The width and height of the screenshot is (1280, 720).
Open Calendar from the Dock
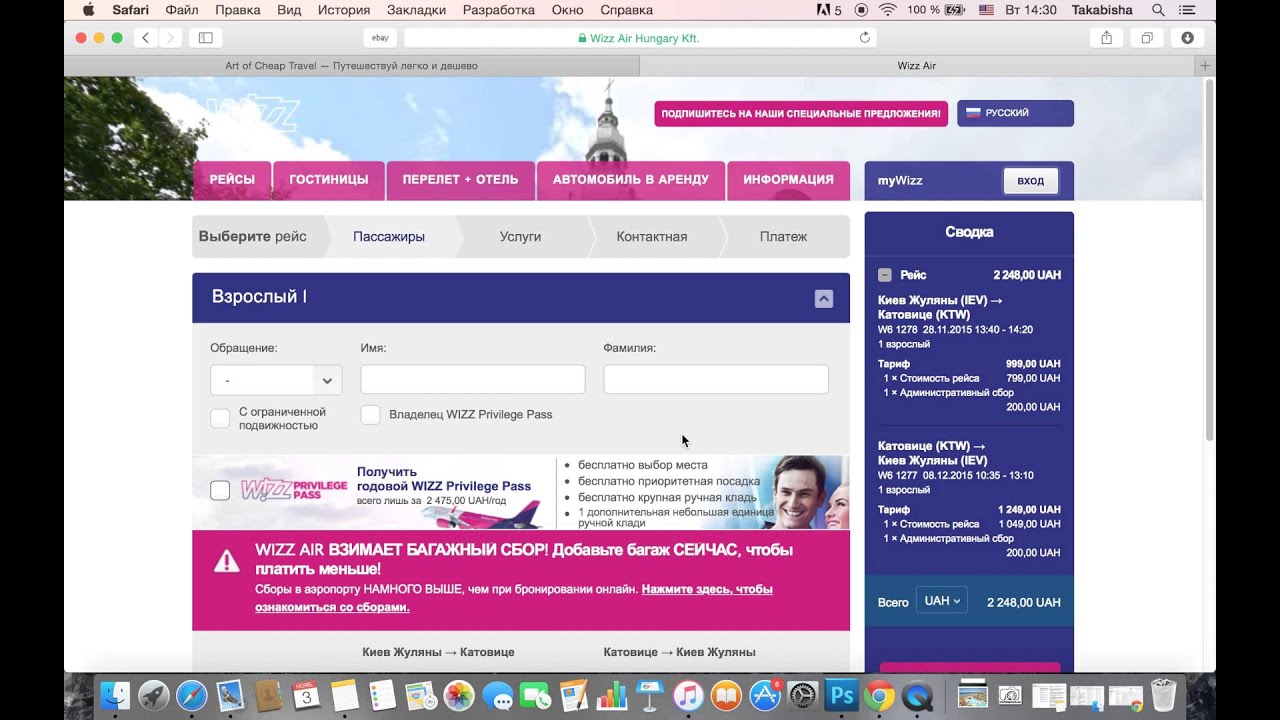pos(306,696)
